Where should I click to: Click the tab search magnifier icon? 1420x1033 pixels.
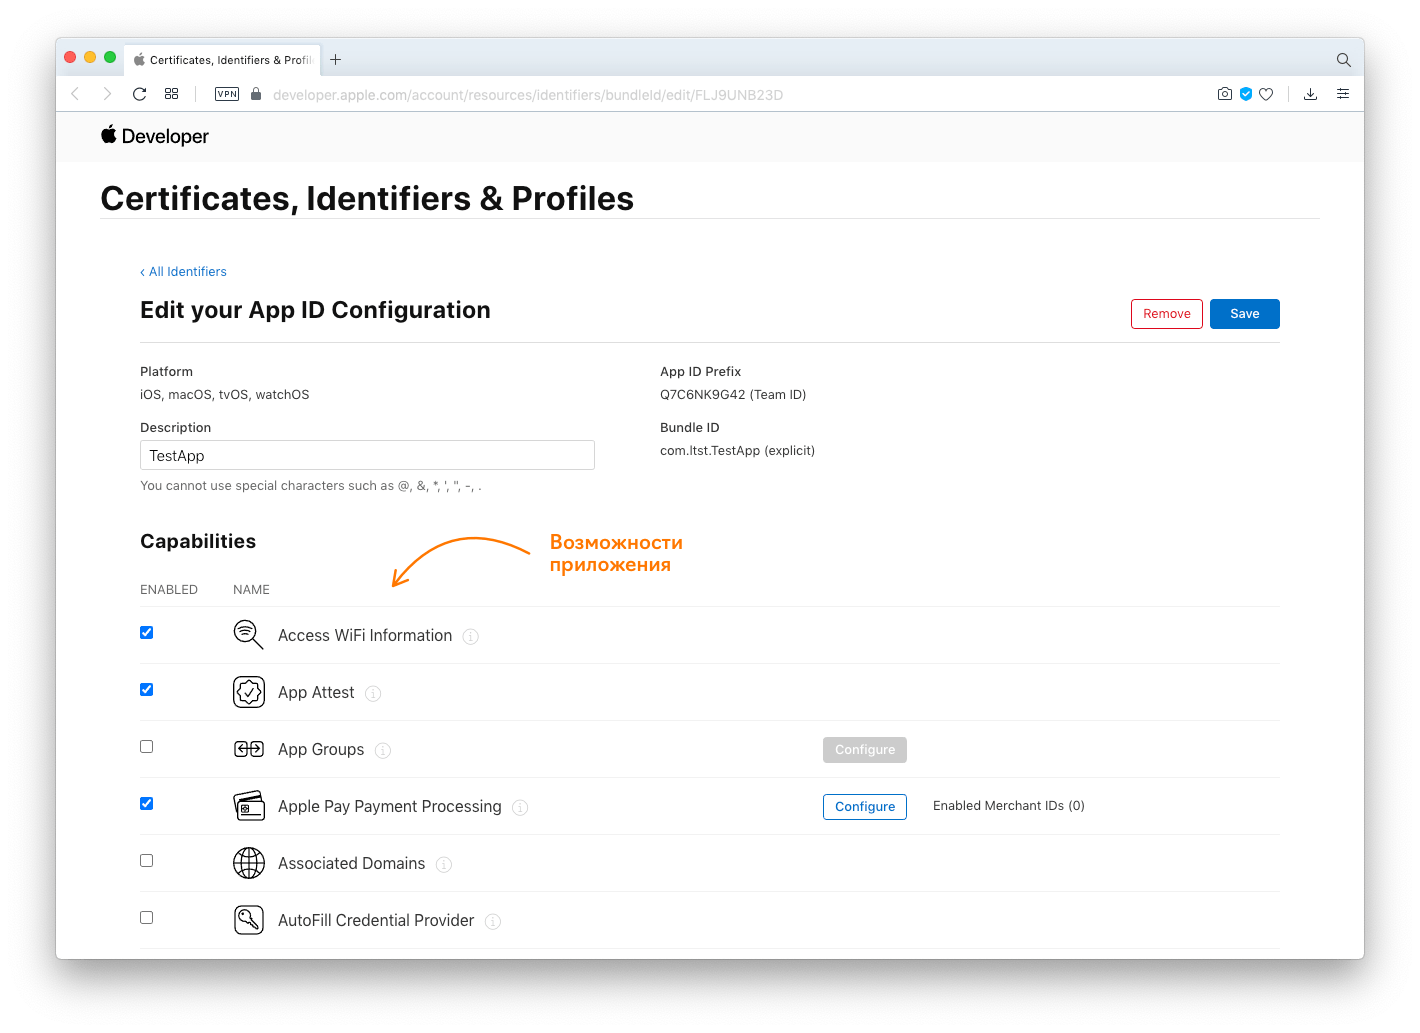[1344, 60]
